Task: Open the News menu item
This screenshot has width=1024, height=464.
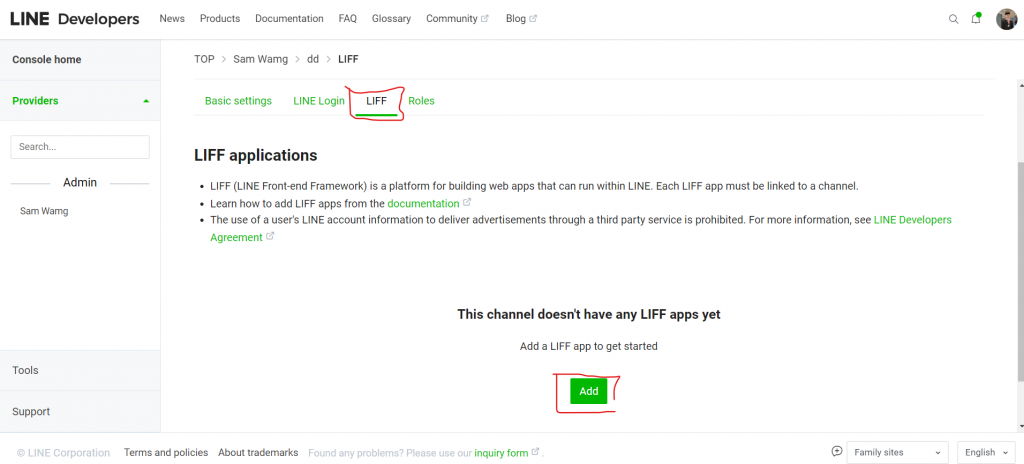Action: pyautogui.click(x=172, y=19)
